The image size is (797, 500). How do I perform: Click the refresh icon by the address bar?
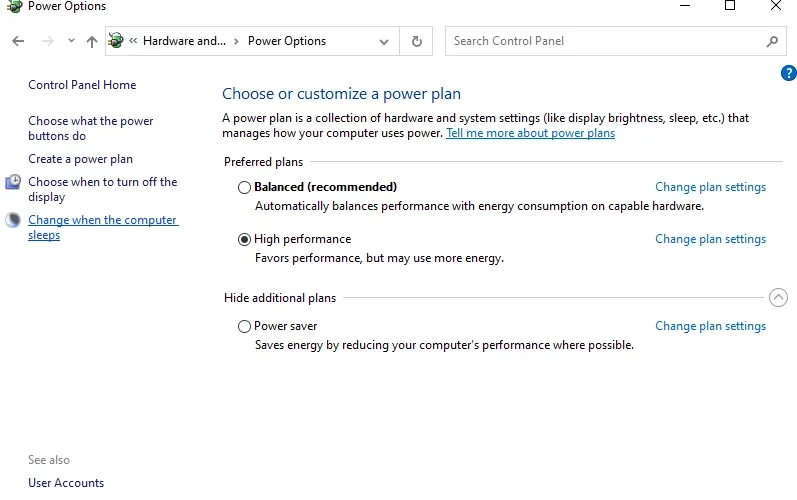pyautogui.click(x=417, y=41)
